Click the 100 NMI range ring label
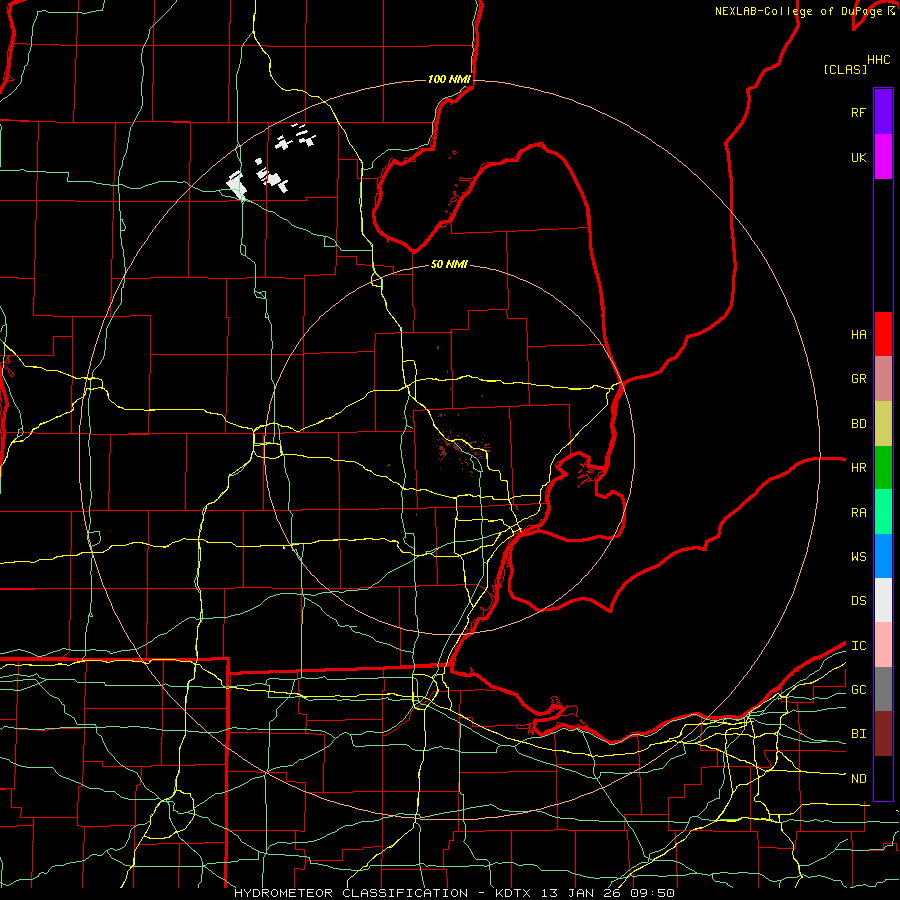The height and width of the screenshot is (900, 900). (x=449, y=79)
